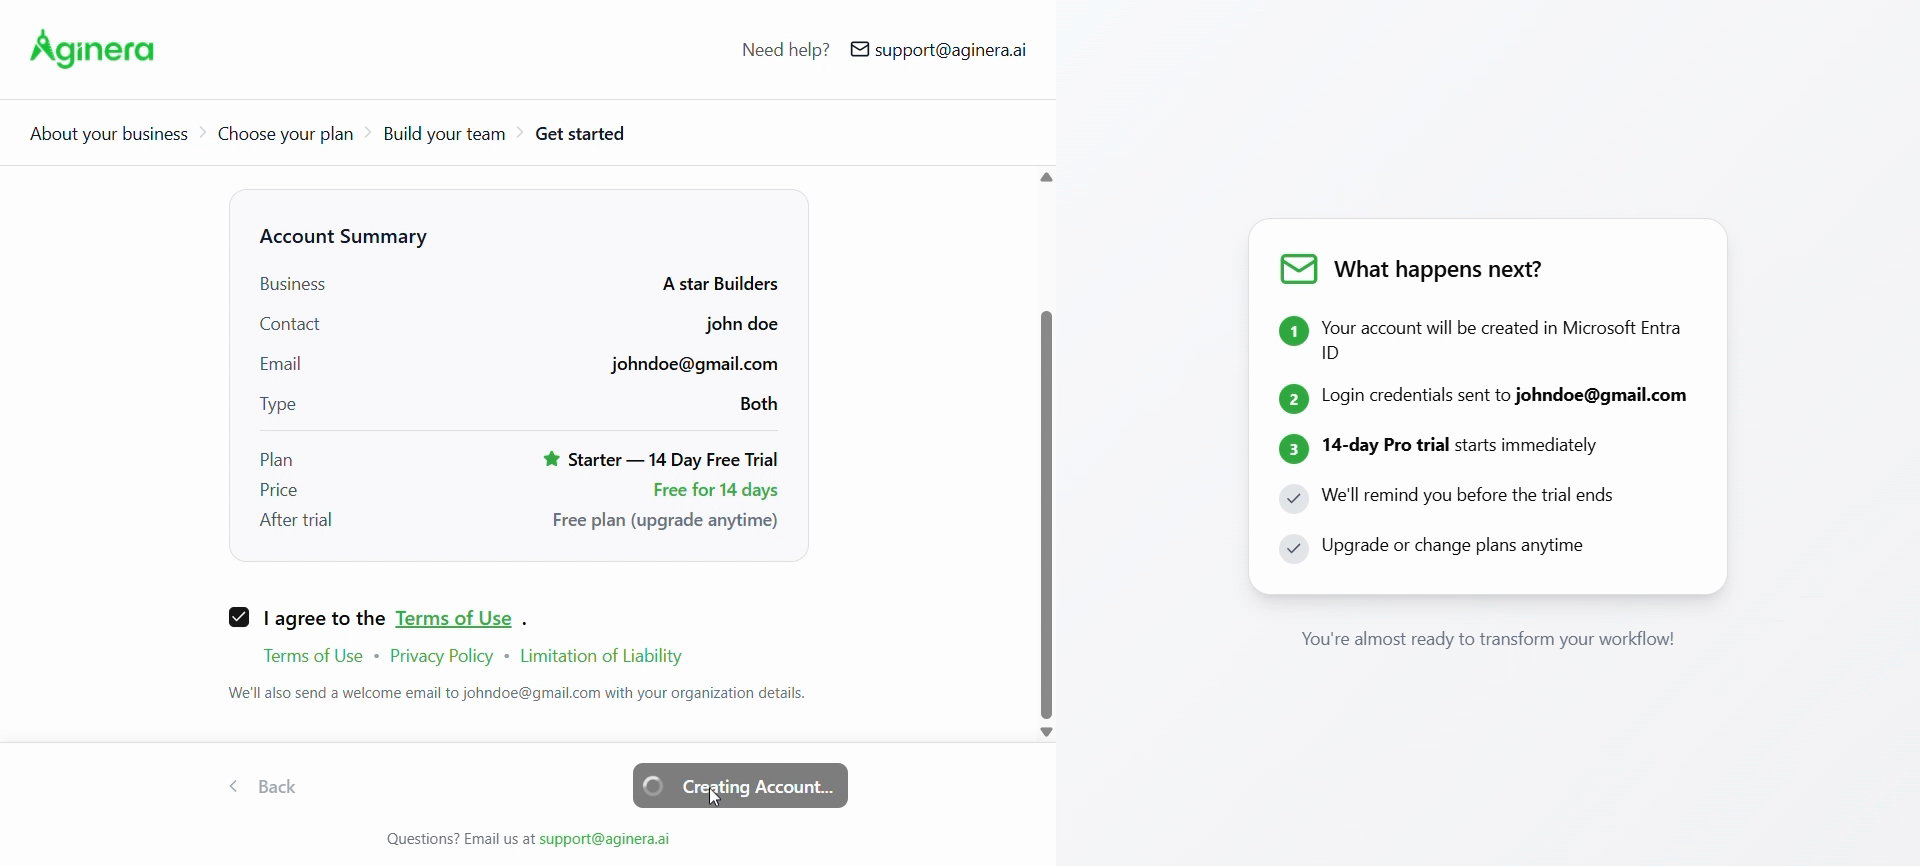Open the Build your team step
This screenshot has height=866, width=1920.
[x=445, y=135]
